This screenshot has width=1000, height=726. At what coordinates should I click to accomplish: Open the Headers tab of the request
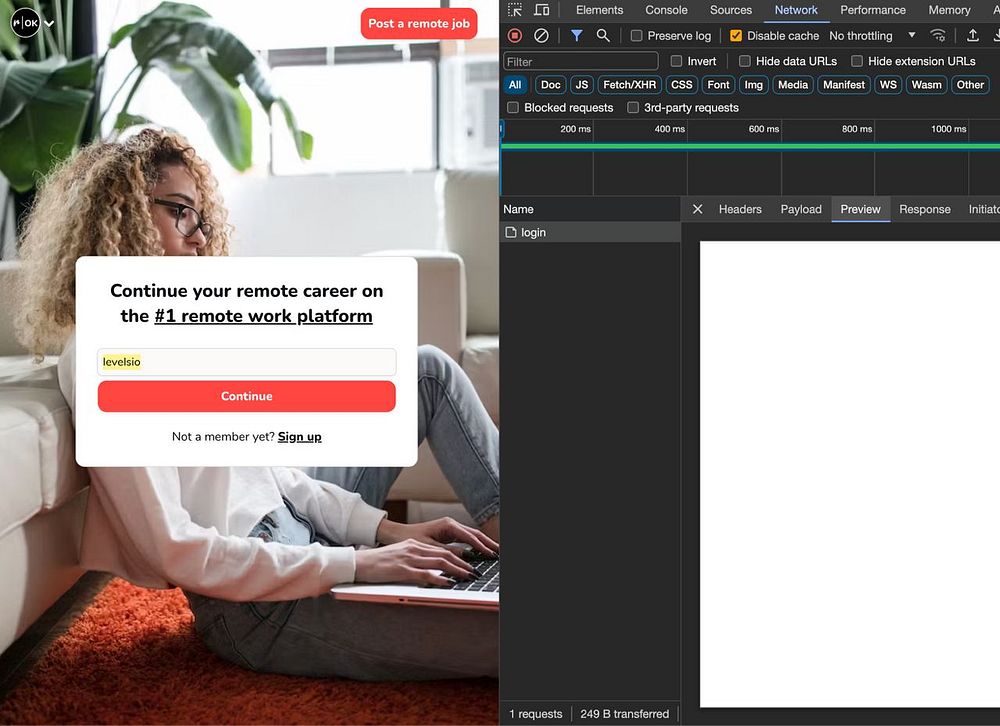tap(740, 209)
